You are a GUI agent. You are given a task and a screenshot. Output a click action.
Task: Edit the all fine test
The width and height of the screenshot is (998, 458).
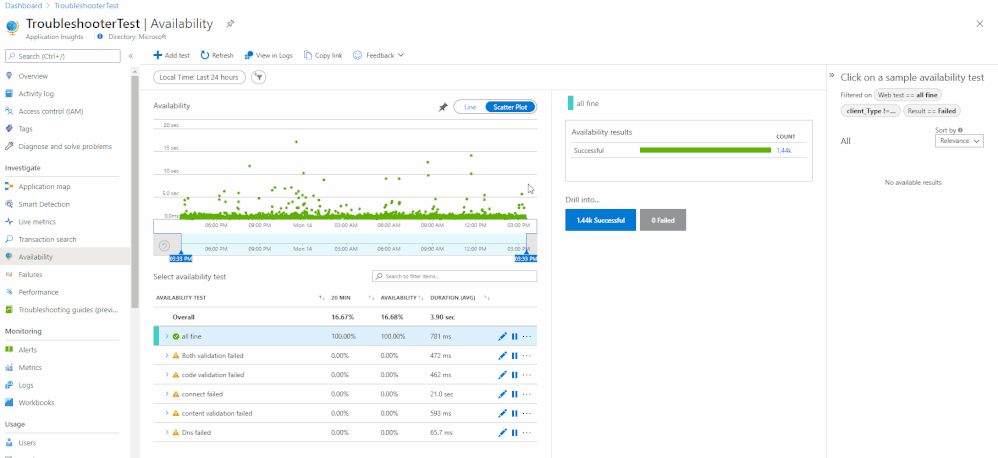pos(502,337)
